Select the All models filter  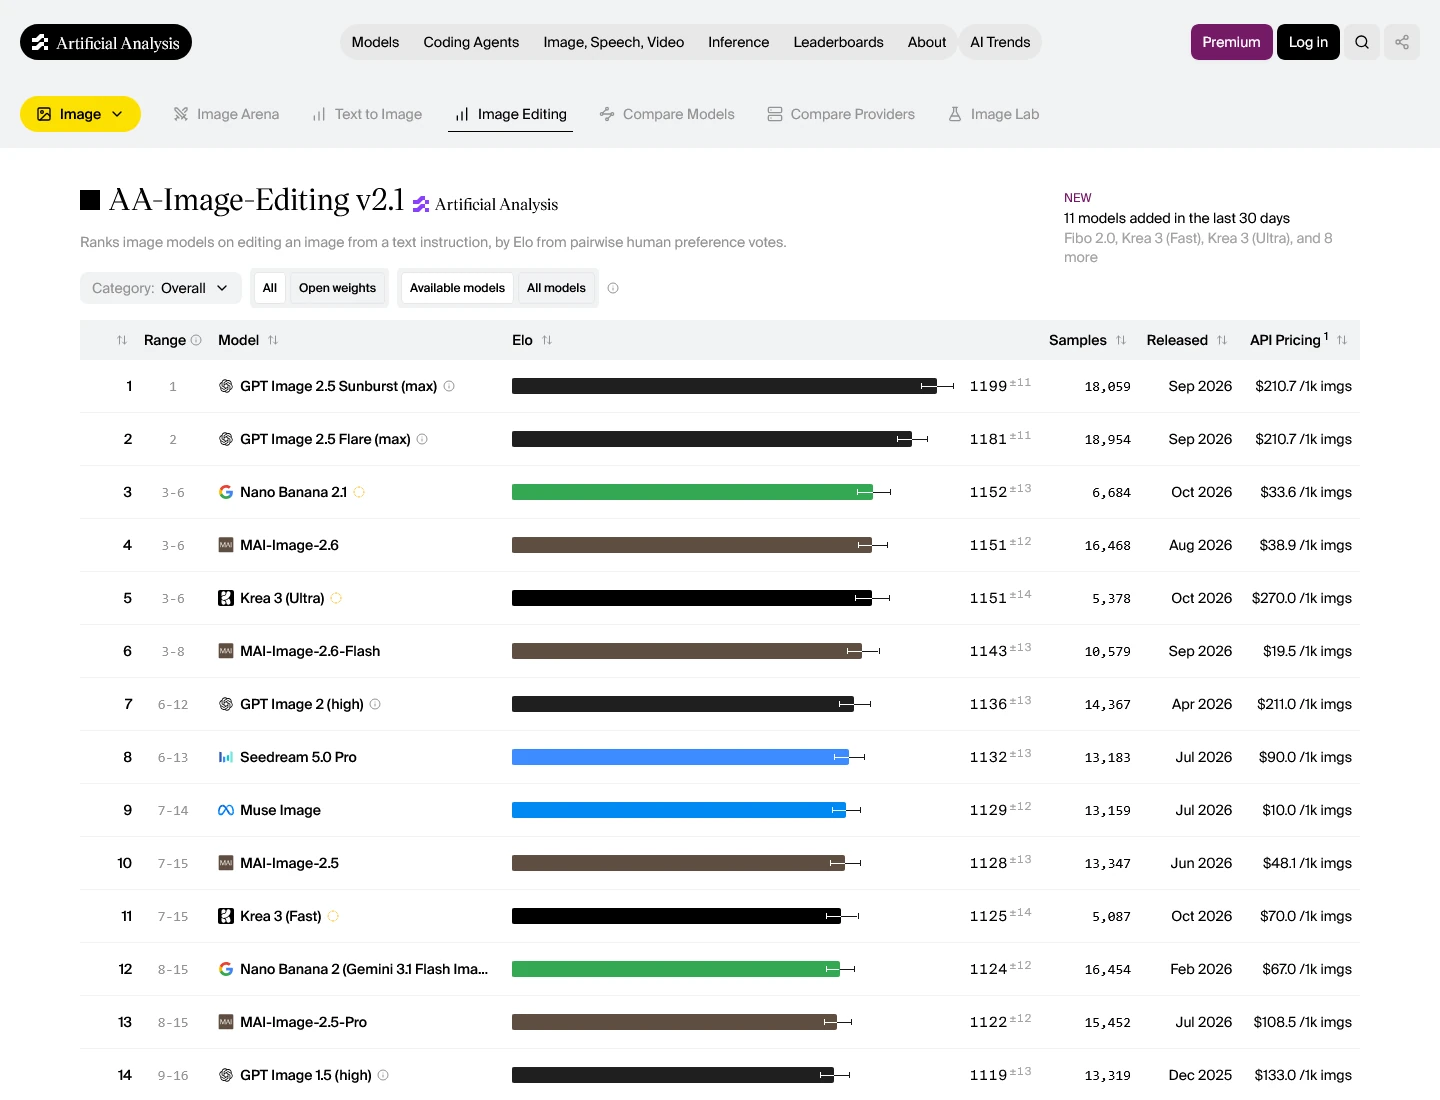(x=556, y=288)
